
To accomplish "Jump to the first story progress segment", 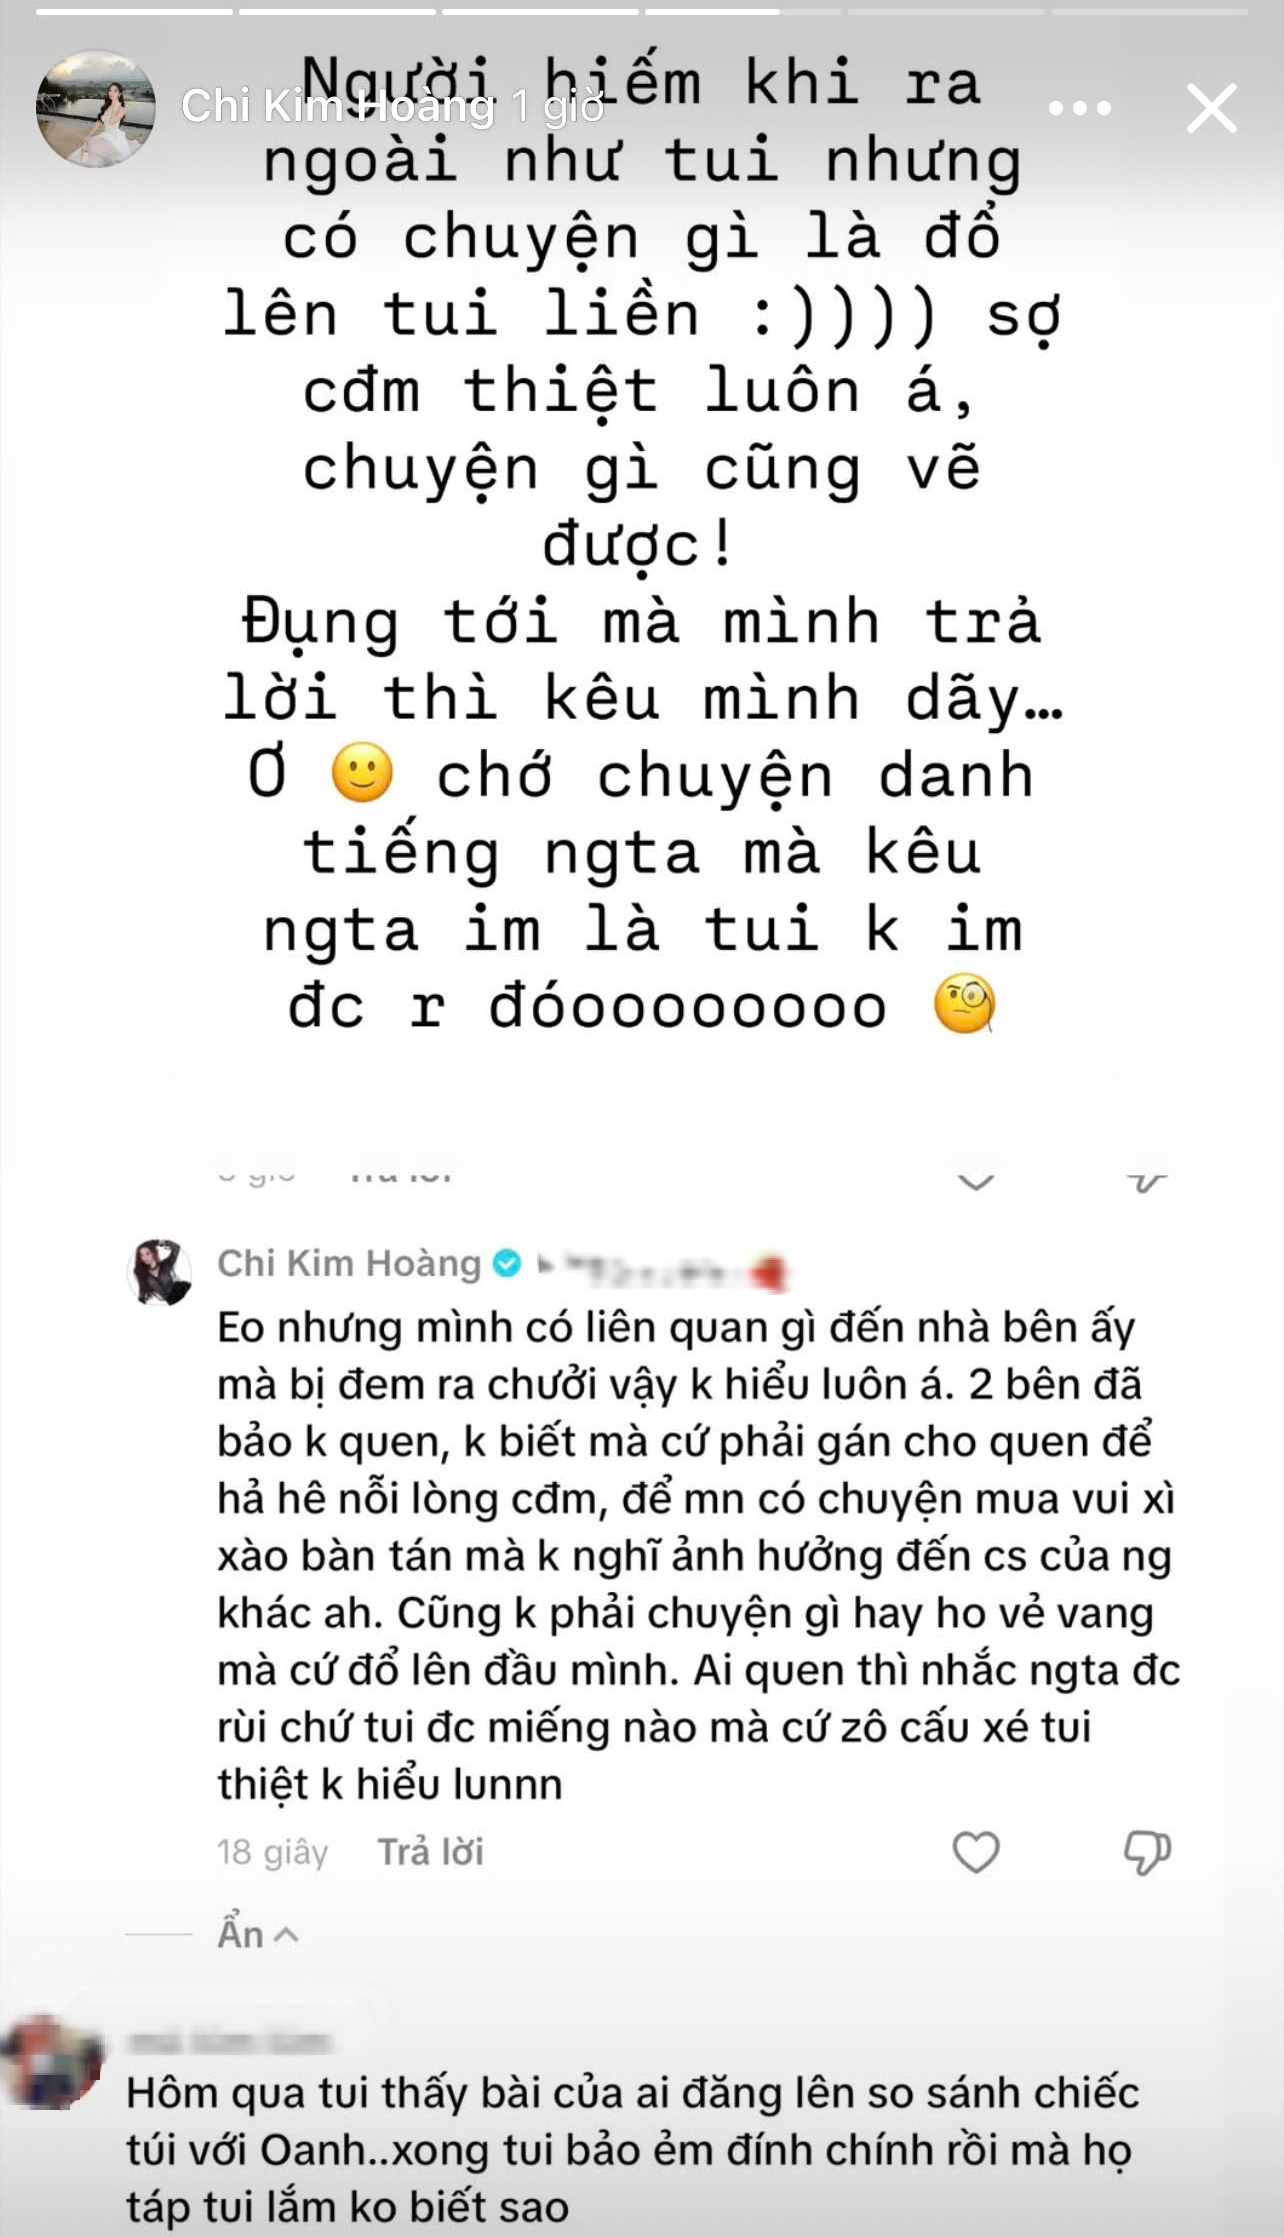I will (134, 12).
